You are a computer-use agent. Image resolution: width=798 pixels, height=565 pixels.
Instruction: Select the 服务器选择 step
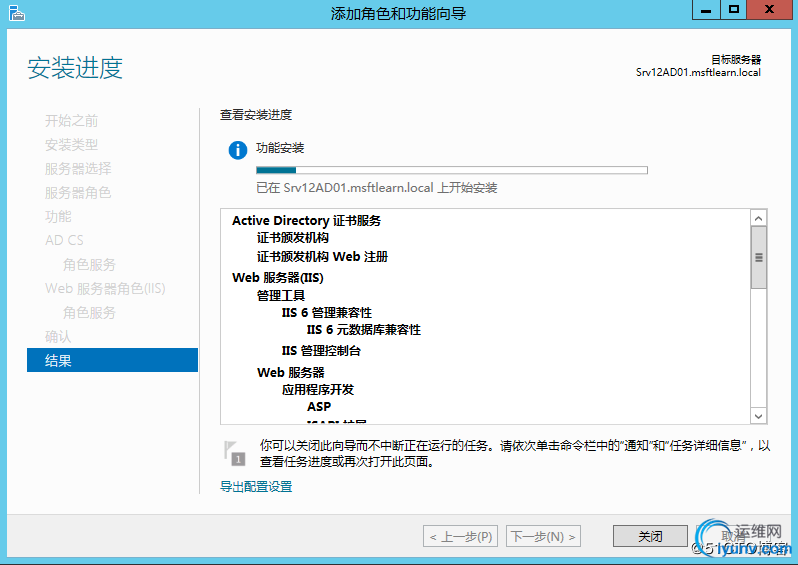[x=78, y=168]
